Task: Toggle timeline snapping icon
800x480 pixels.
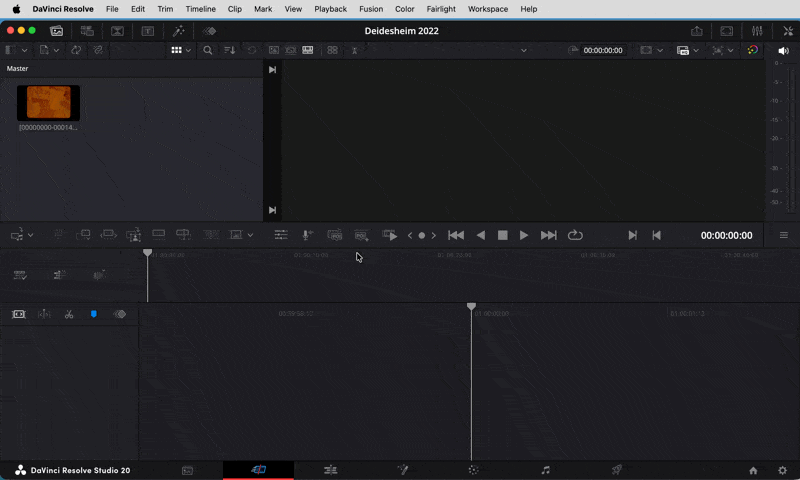Action: pos(44,314)
